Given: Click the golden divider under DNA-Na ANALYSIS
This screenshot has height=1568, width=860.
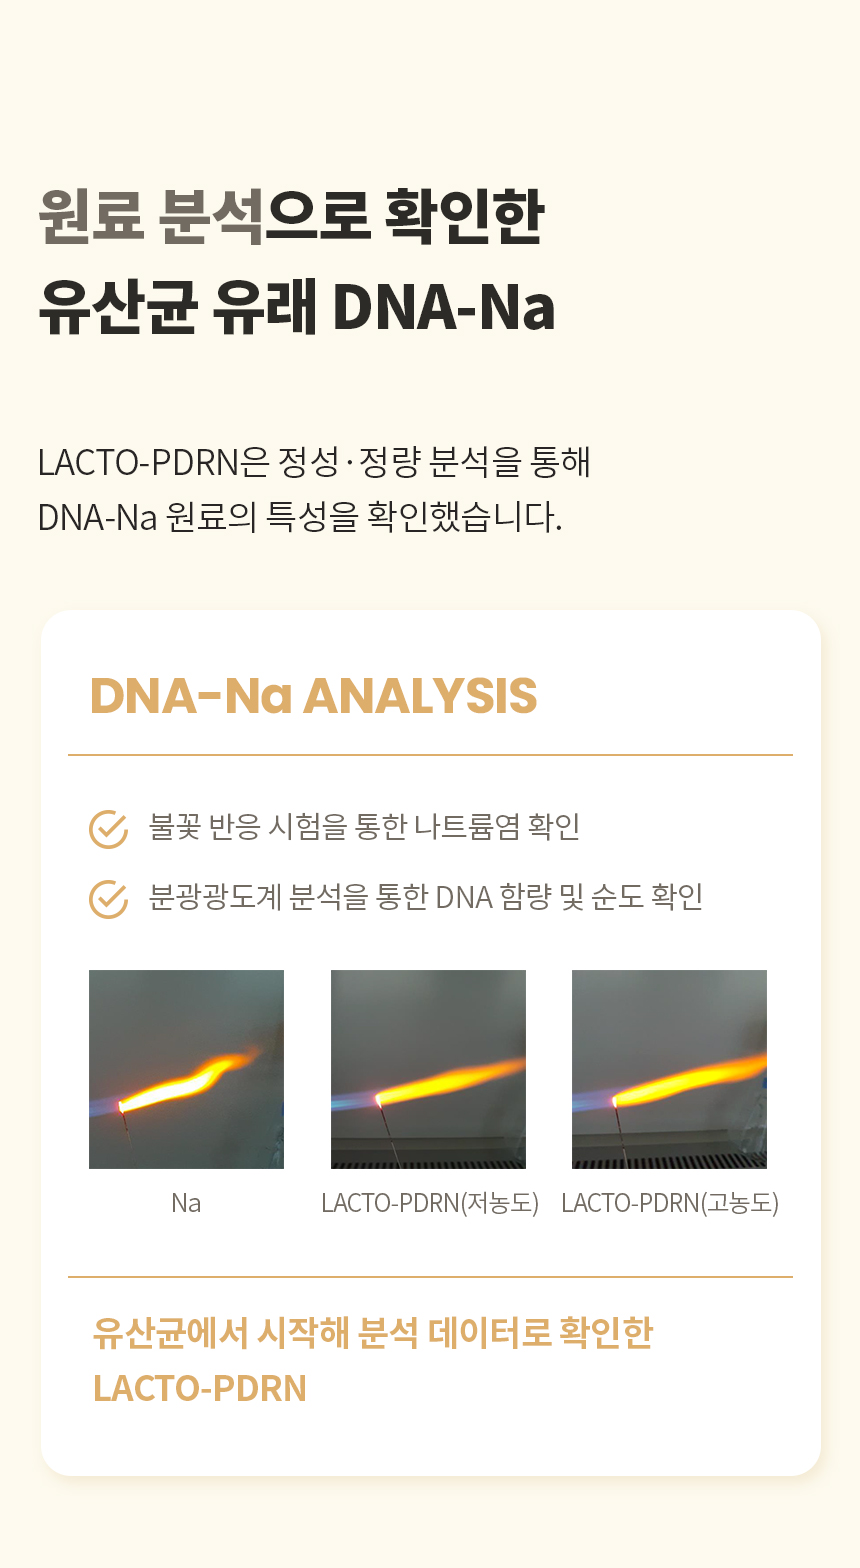Looking at the screenshot, I should click(430, 755).
